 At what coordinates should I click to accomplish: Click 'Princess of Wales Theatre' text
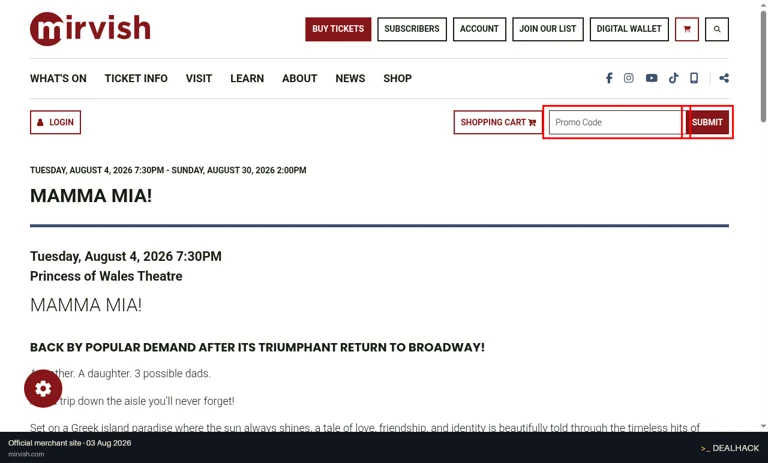106,276
